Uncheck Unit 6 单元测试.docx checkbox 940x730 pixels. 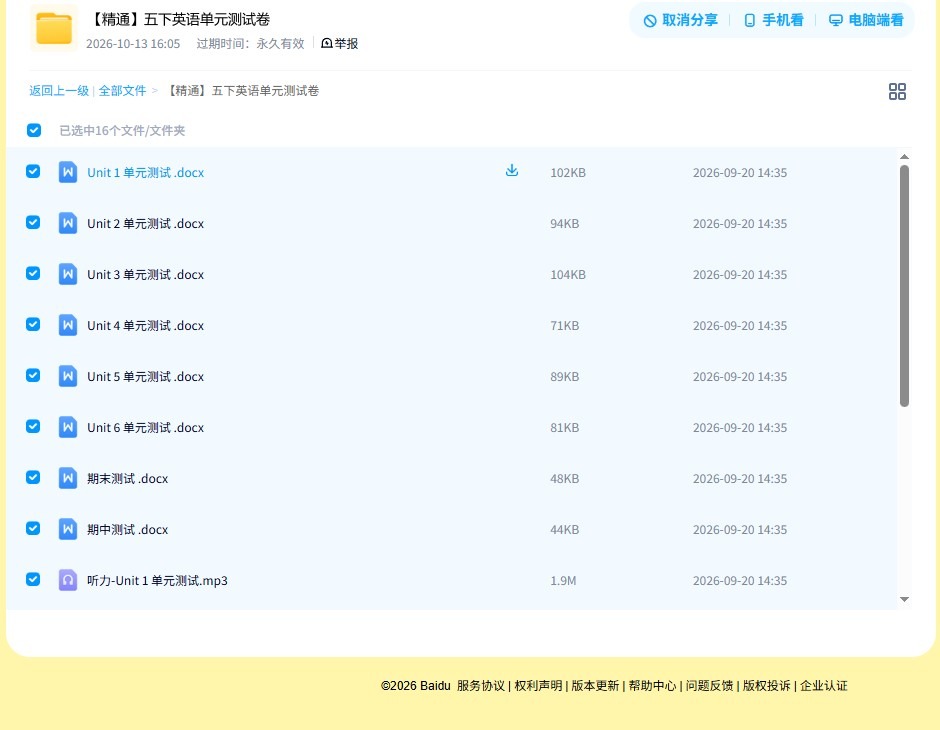click(33, 426)
